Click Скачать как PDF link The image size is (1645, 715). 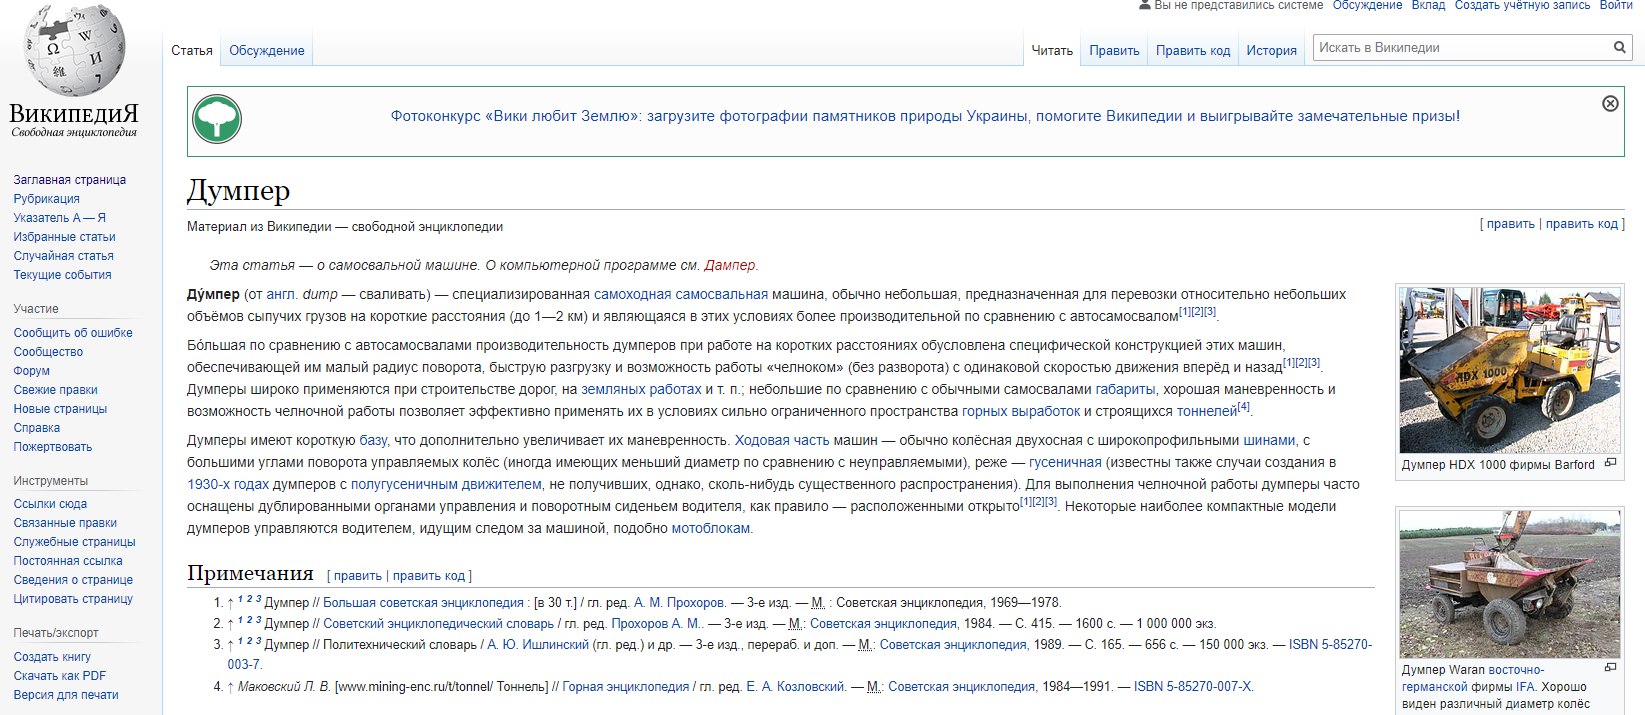point(59,676)
